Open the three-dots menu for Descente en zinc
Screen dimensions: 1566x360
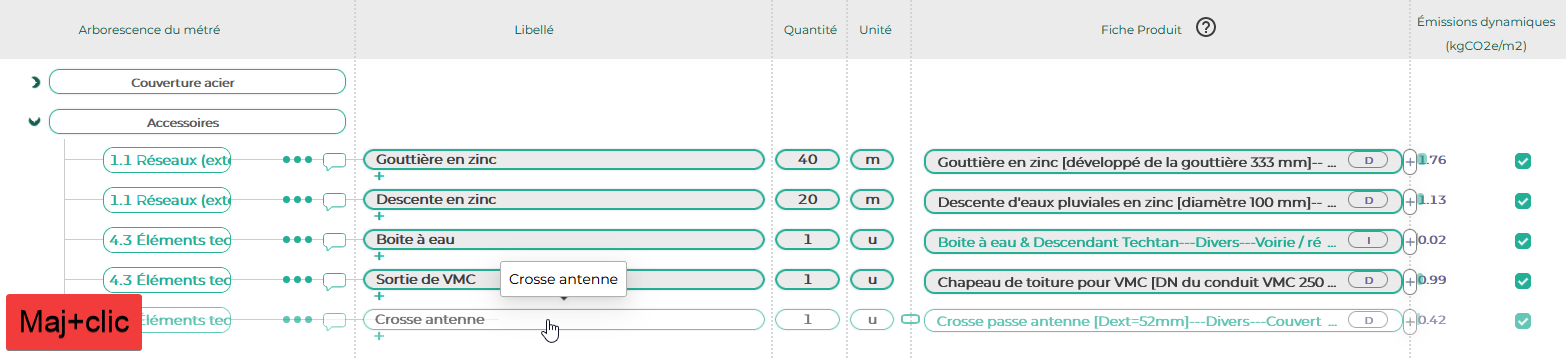click(x=297, y=200)
